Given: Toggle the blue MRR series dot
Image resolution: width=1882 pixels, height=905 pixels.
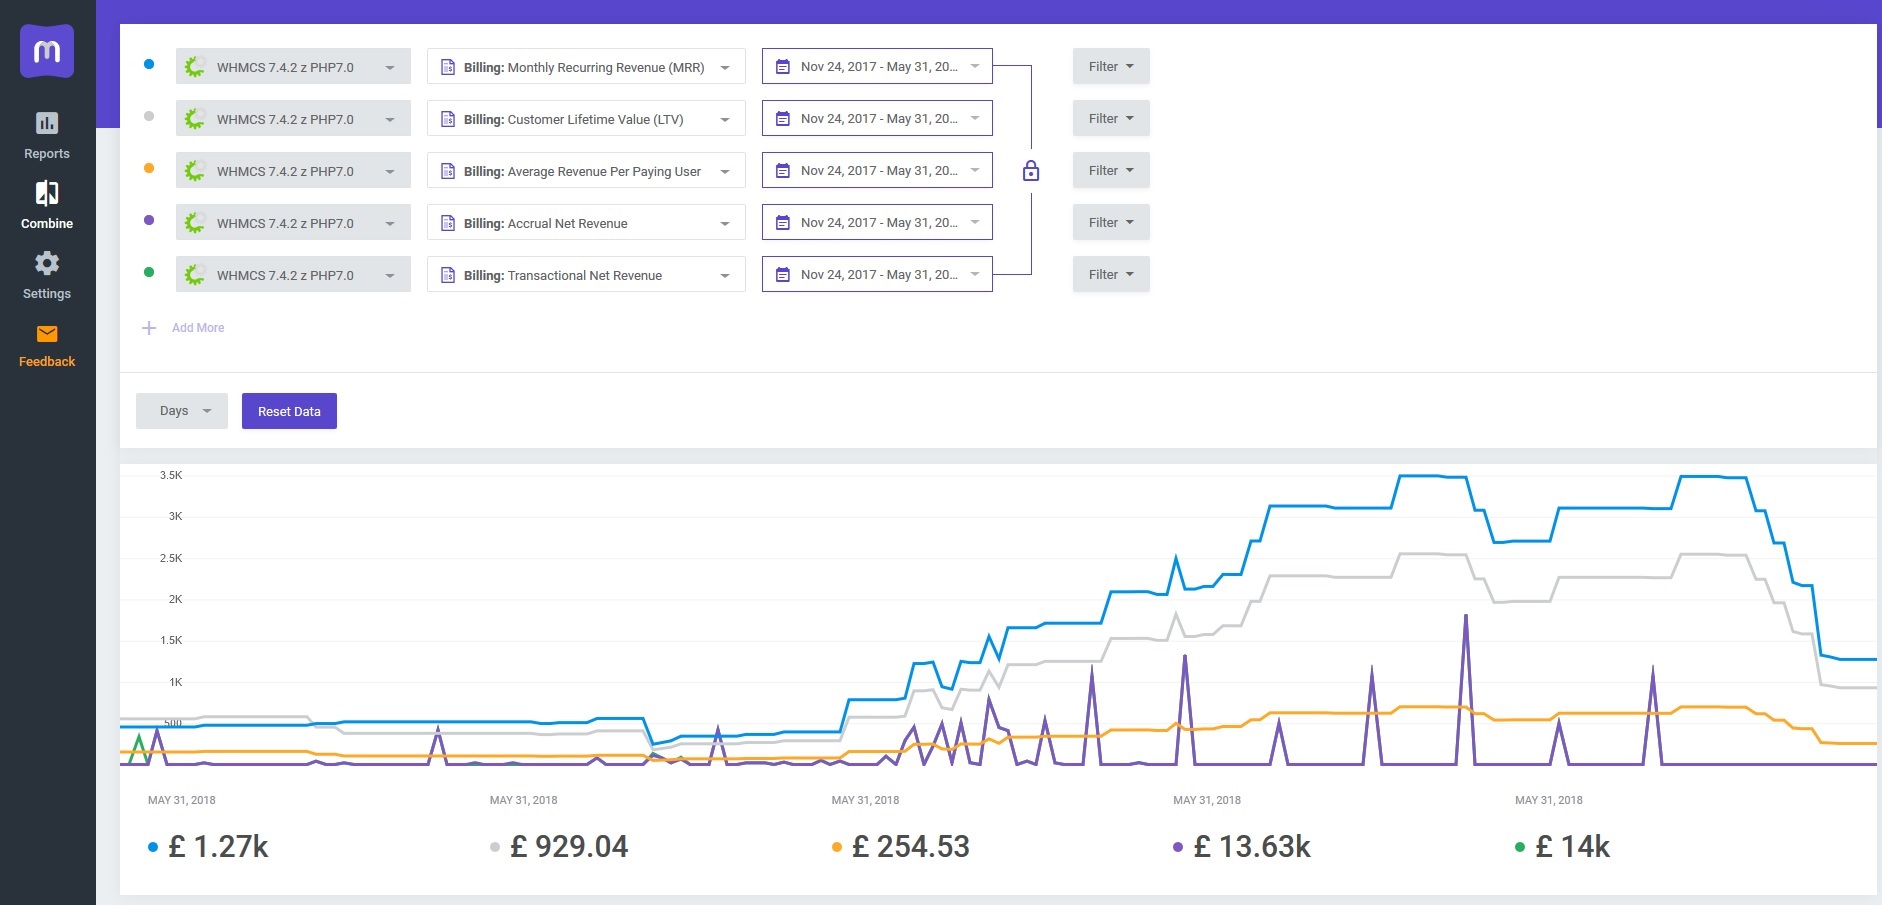Looking at the screenshot, I should point(149,64).
